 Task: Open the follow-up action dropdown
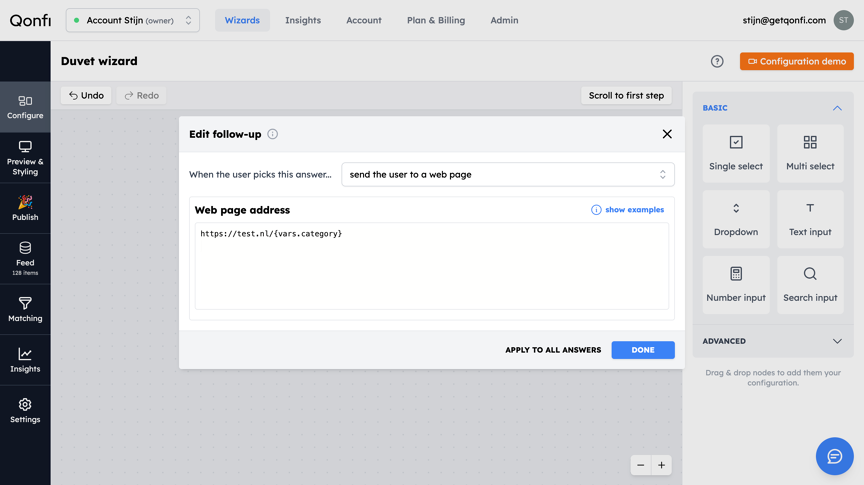pos(507,174)
